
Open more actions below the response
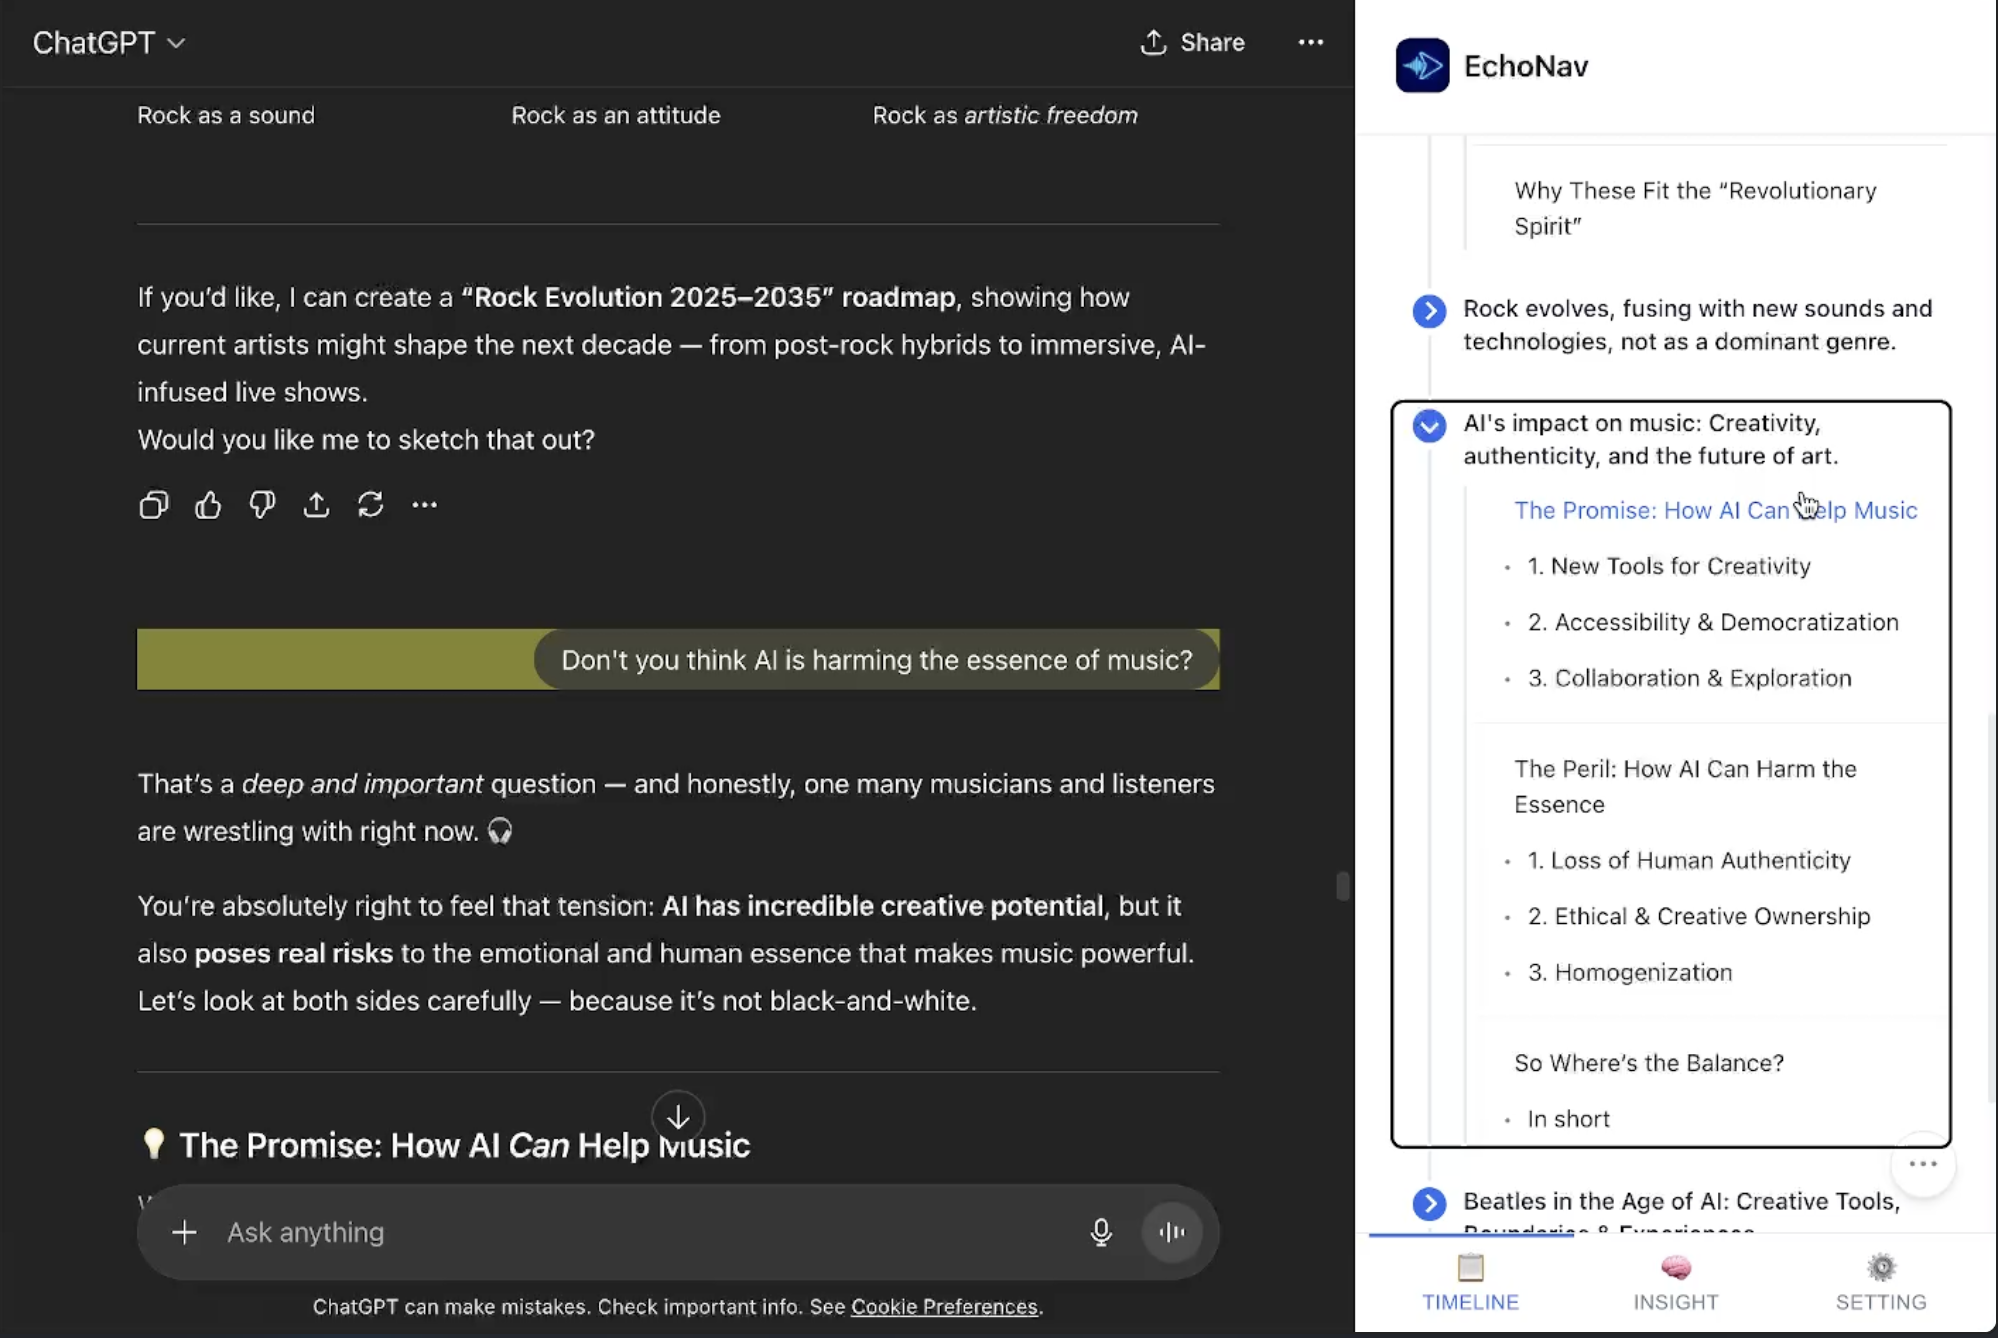click(424, 505)
